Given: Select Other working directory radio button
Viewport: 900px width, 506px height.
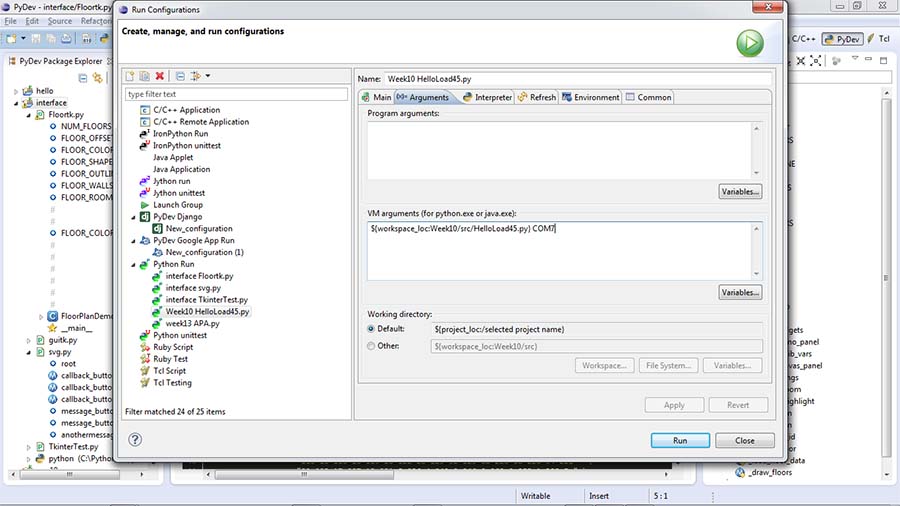Looking at the screenshot, I should tap(371, 346).
